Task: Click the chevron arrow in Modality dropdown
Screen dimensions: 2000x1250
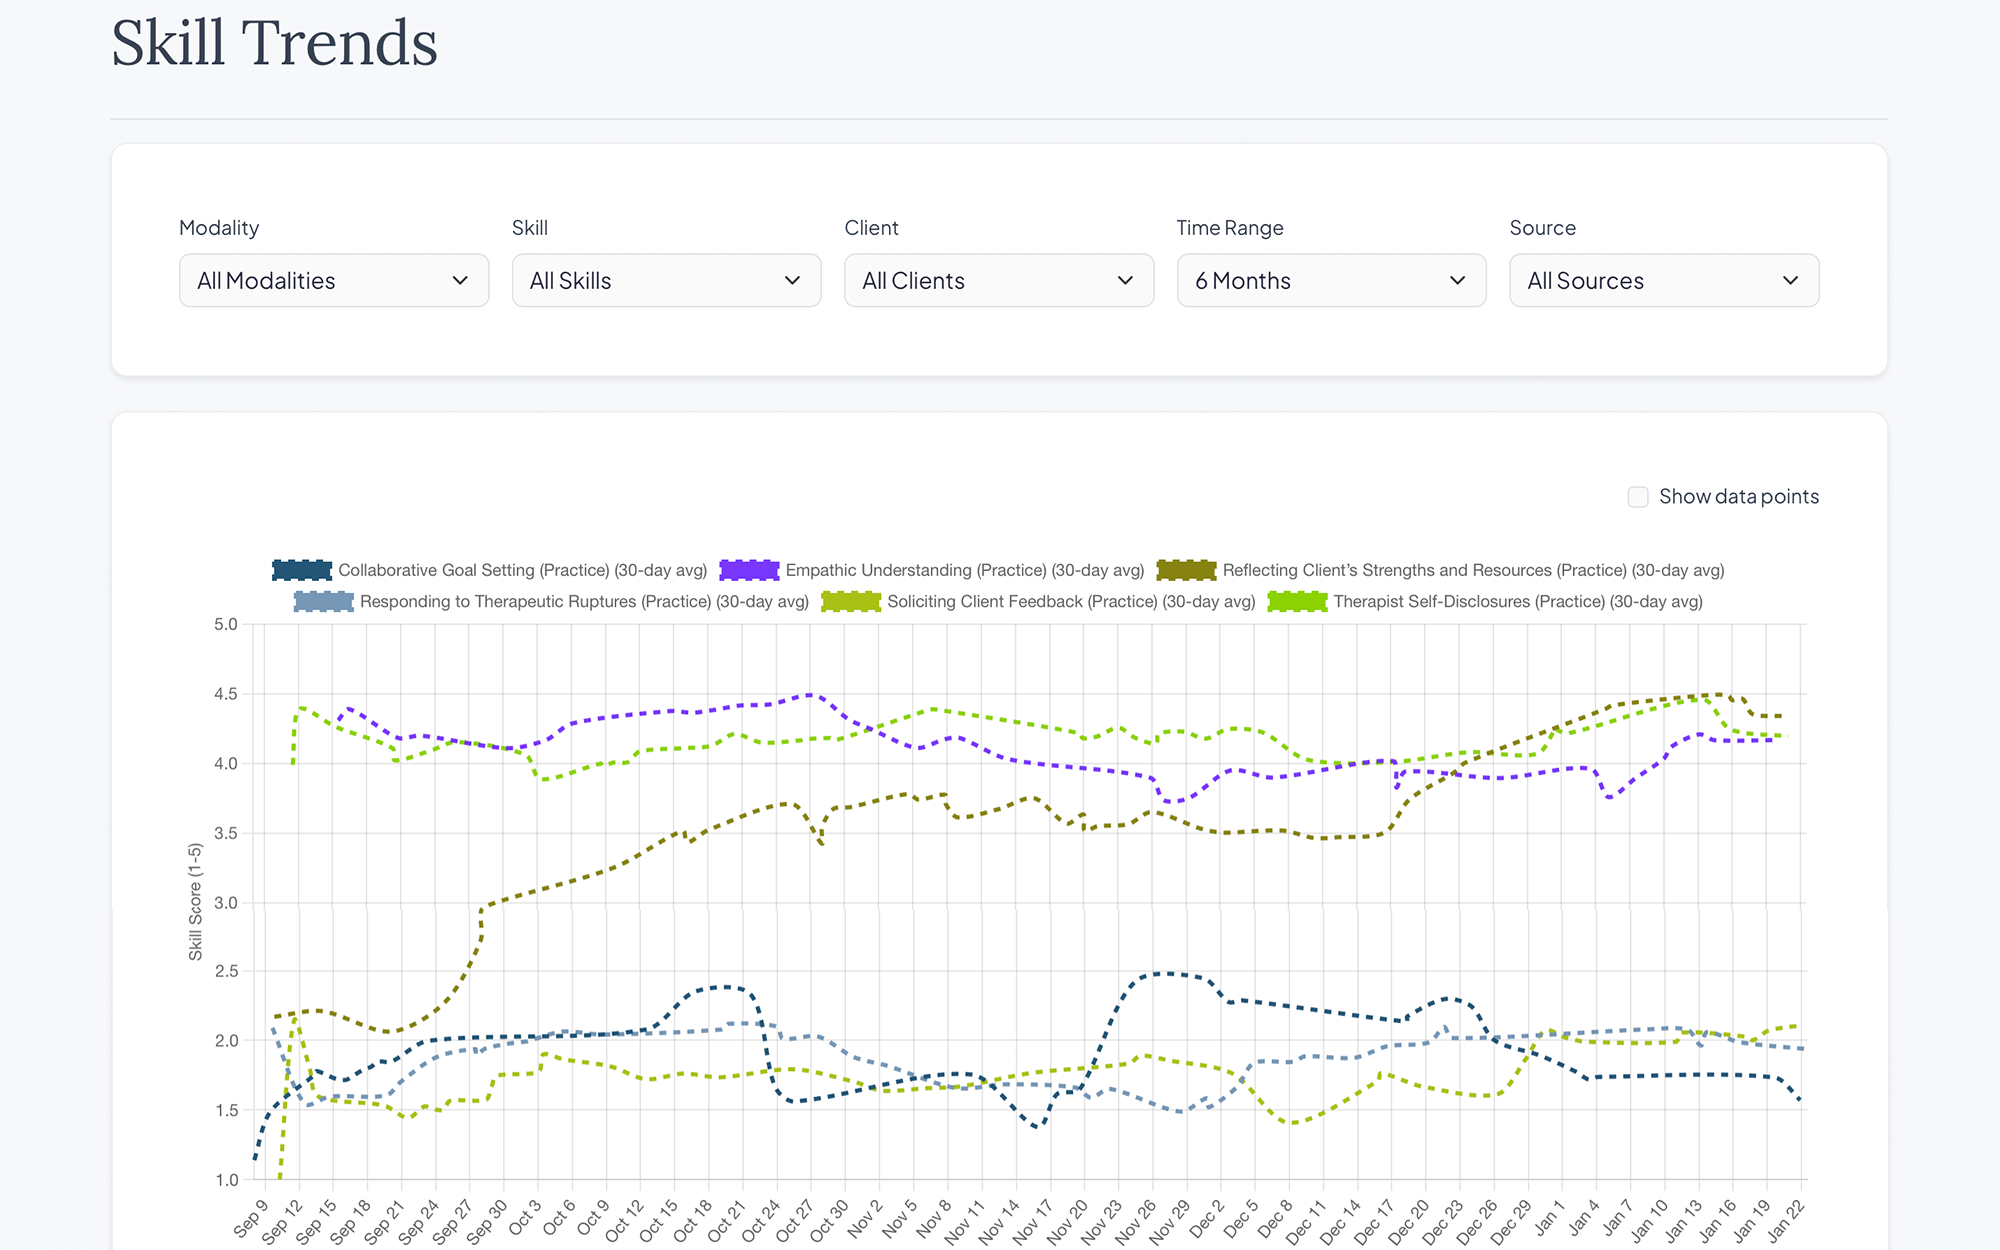Action: [x=460, y=281]
